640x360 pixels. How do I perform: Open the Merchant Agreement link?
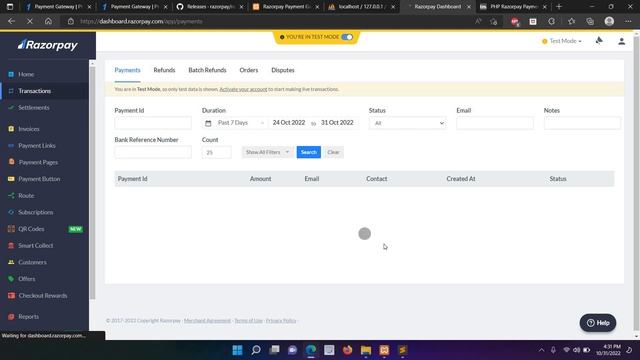click(207, 320)
